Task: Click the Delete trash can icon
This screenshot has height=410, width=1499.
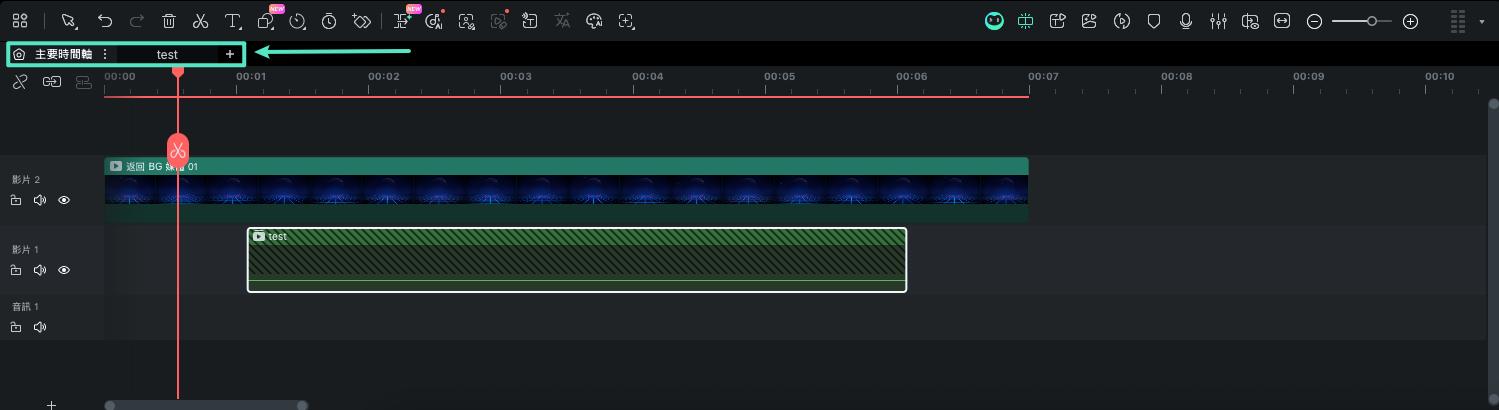Action: coord(169,21)
